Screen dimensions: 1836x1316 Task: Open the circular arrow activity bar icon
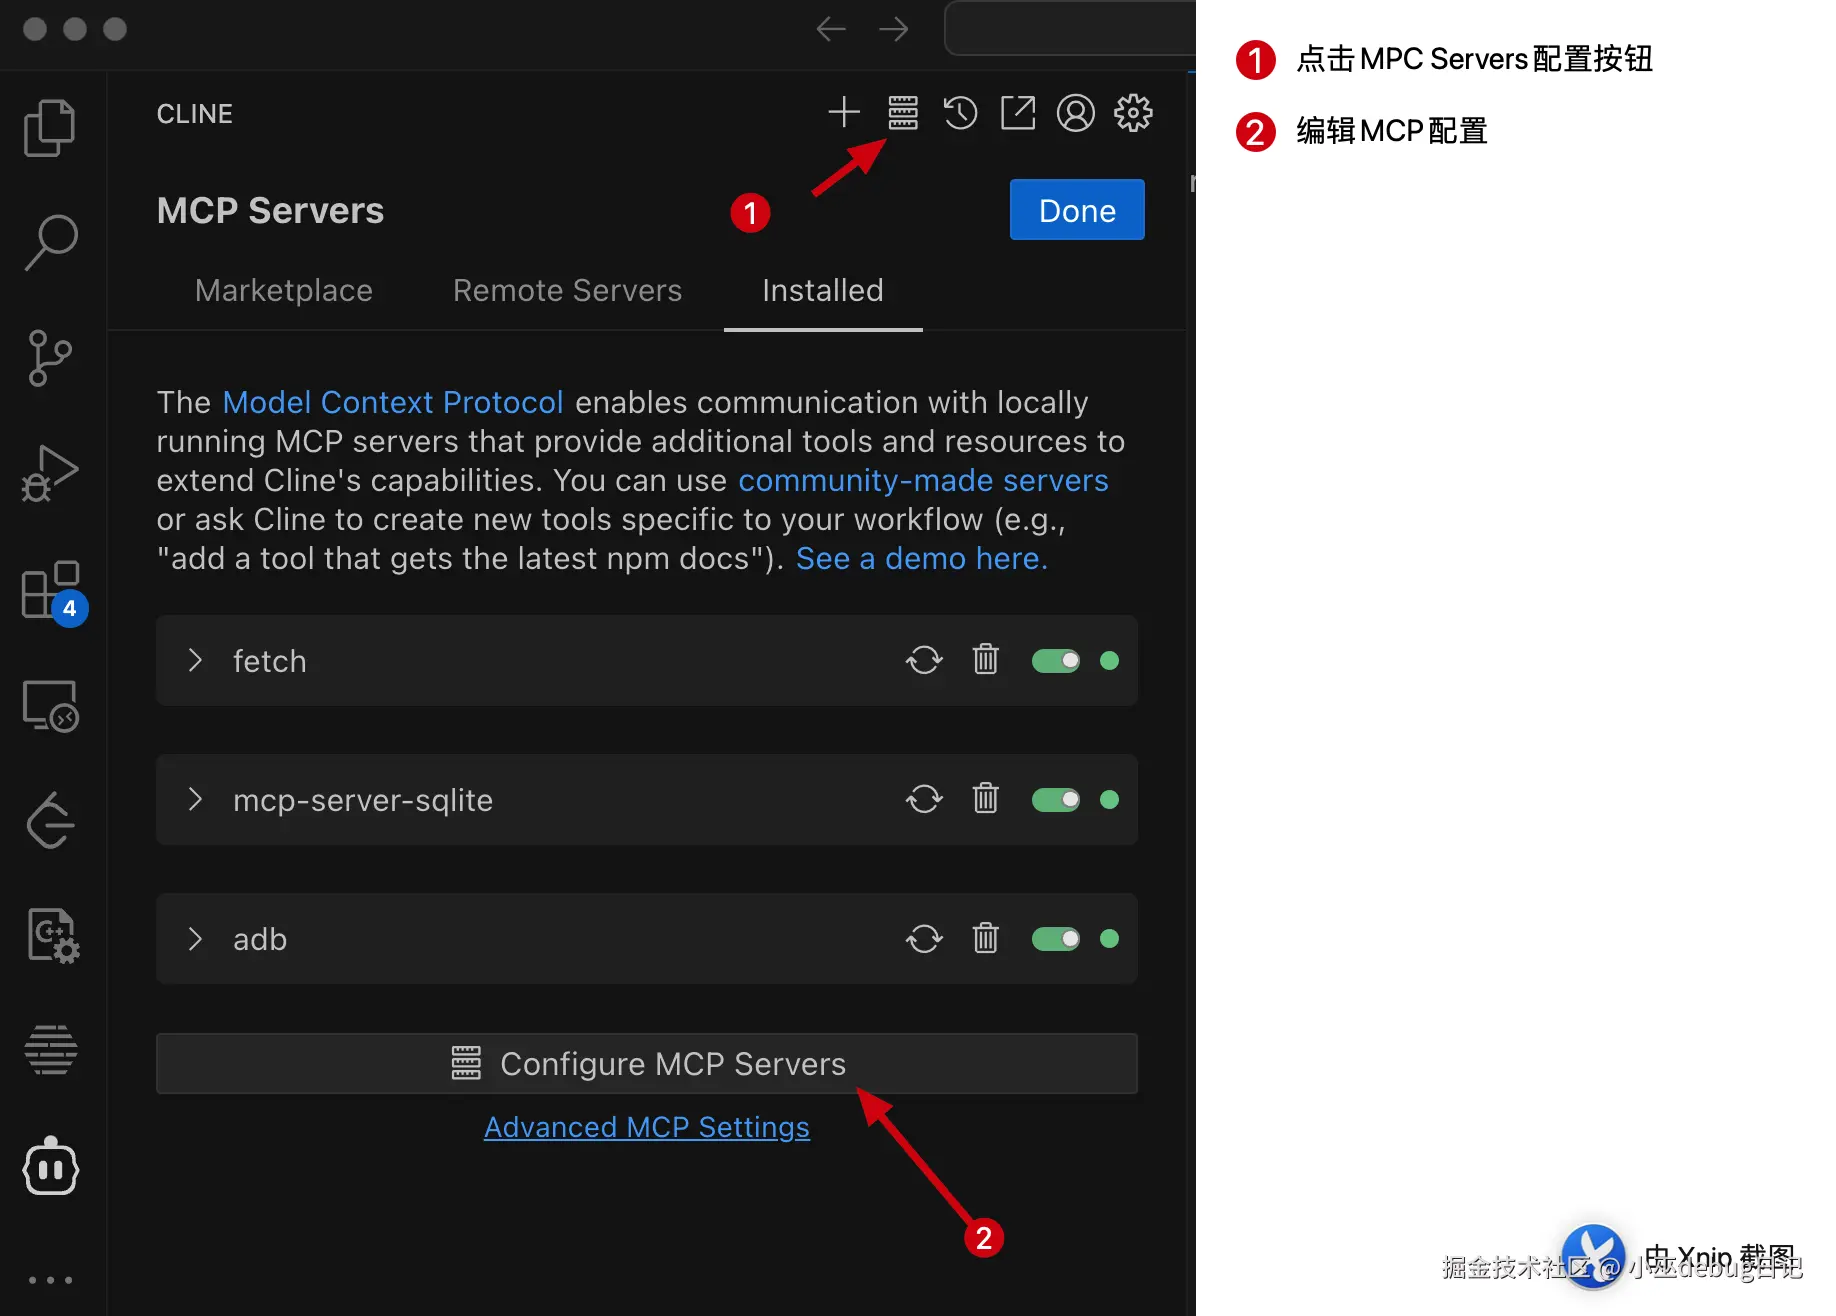(x=50, y=821)
